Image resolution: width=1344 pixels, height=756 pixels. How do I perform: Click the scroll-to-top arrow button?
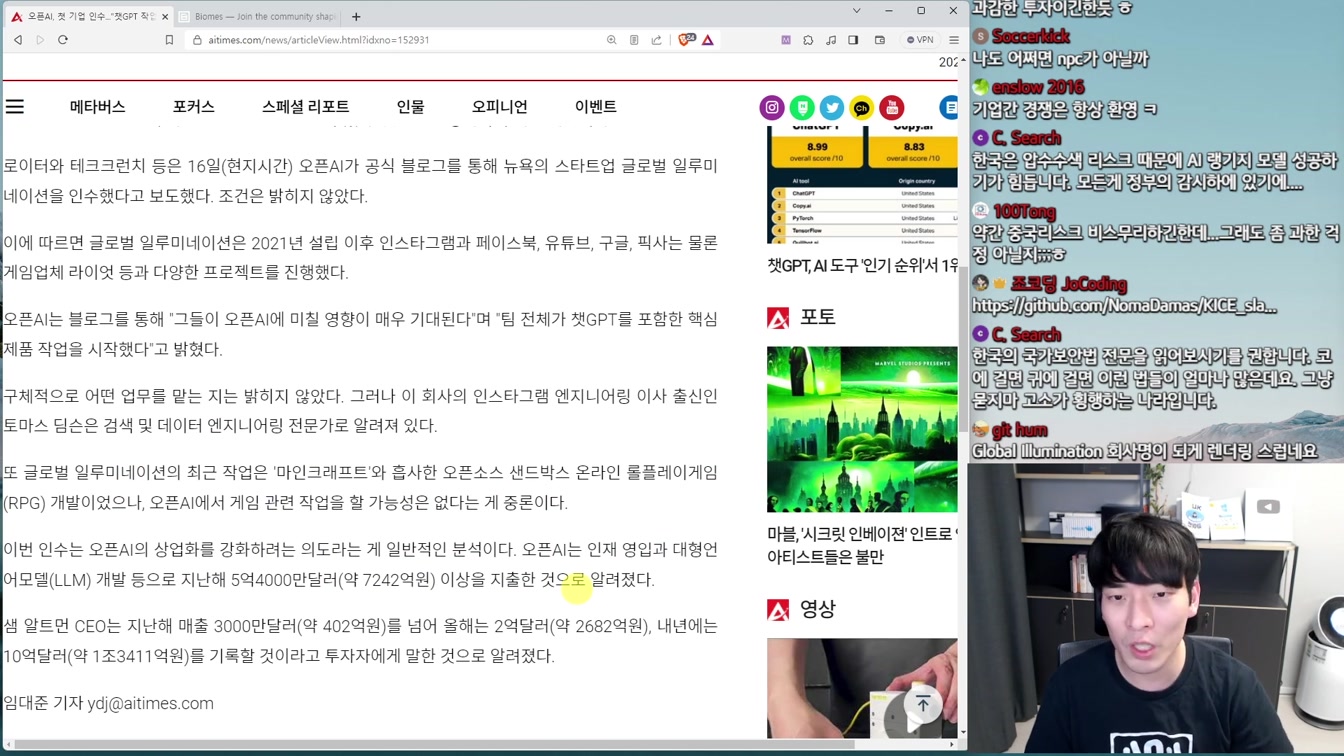point(923,705)
